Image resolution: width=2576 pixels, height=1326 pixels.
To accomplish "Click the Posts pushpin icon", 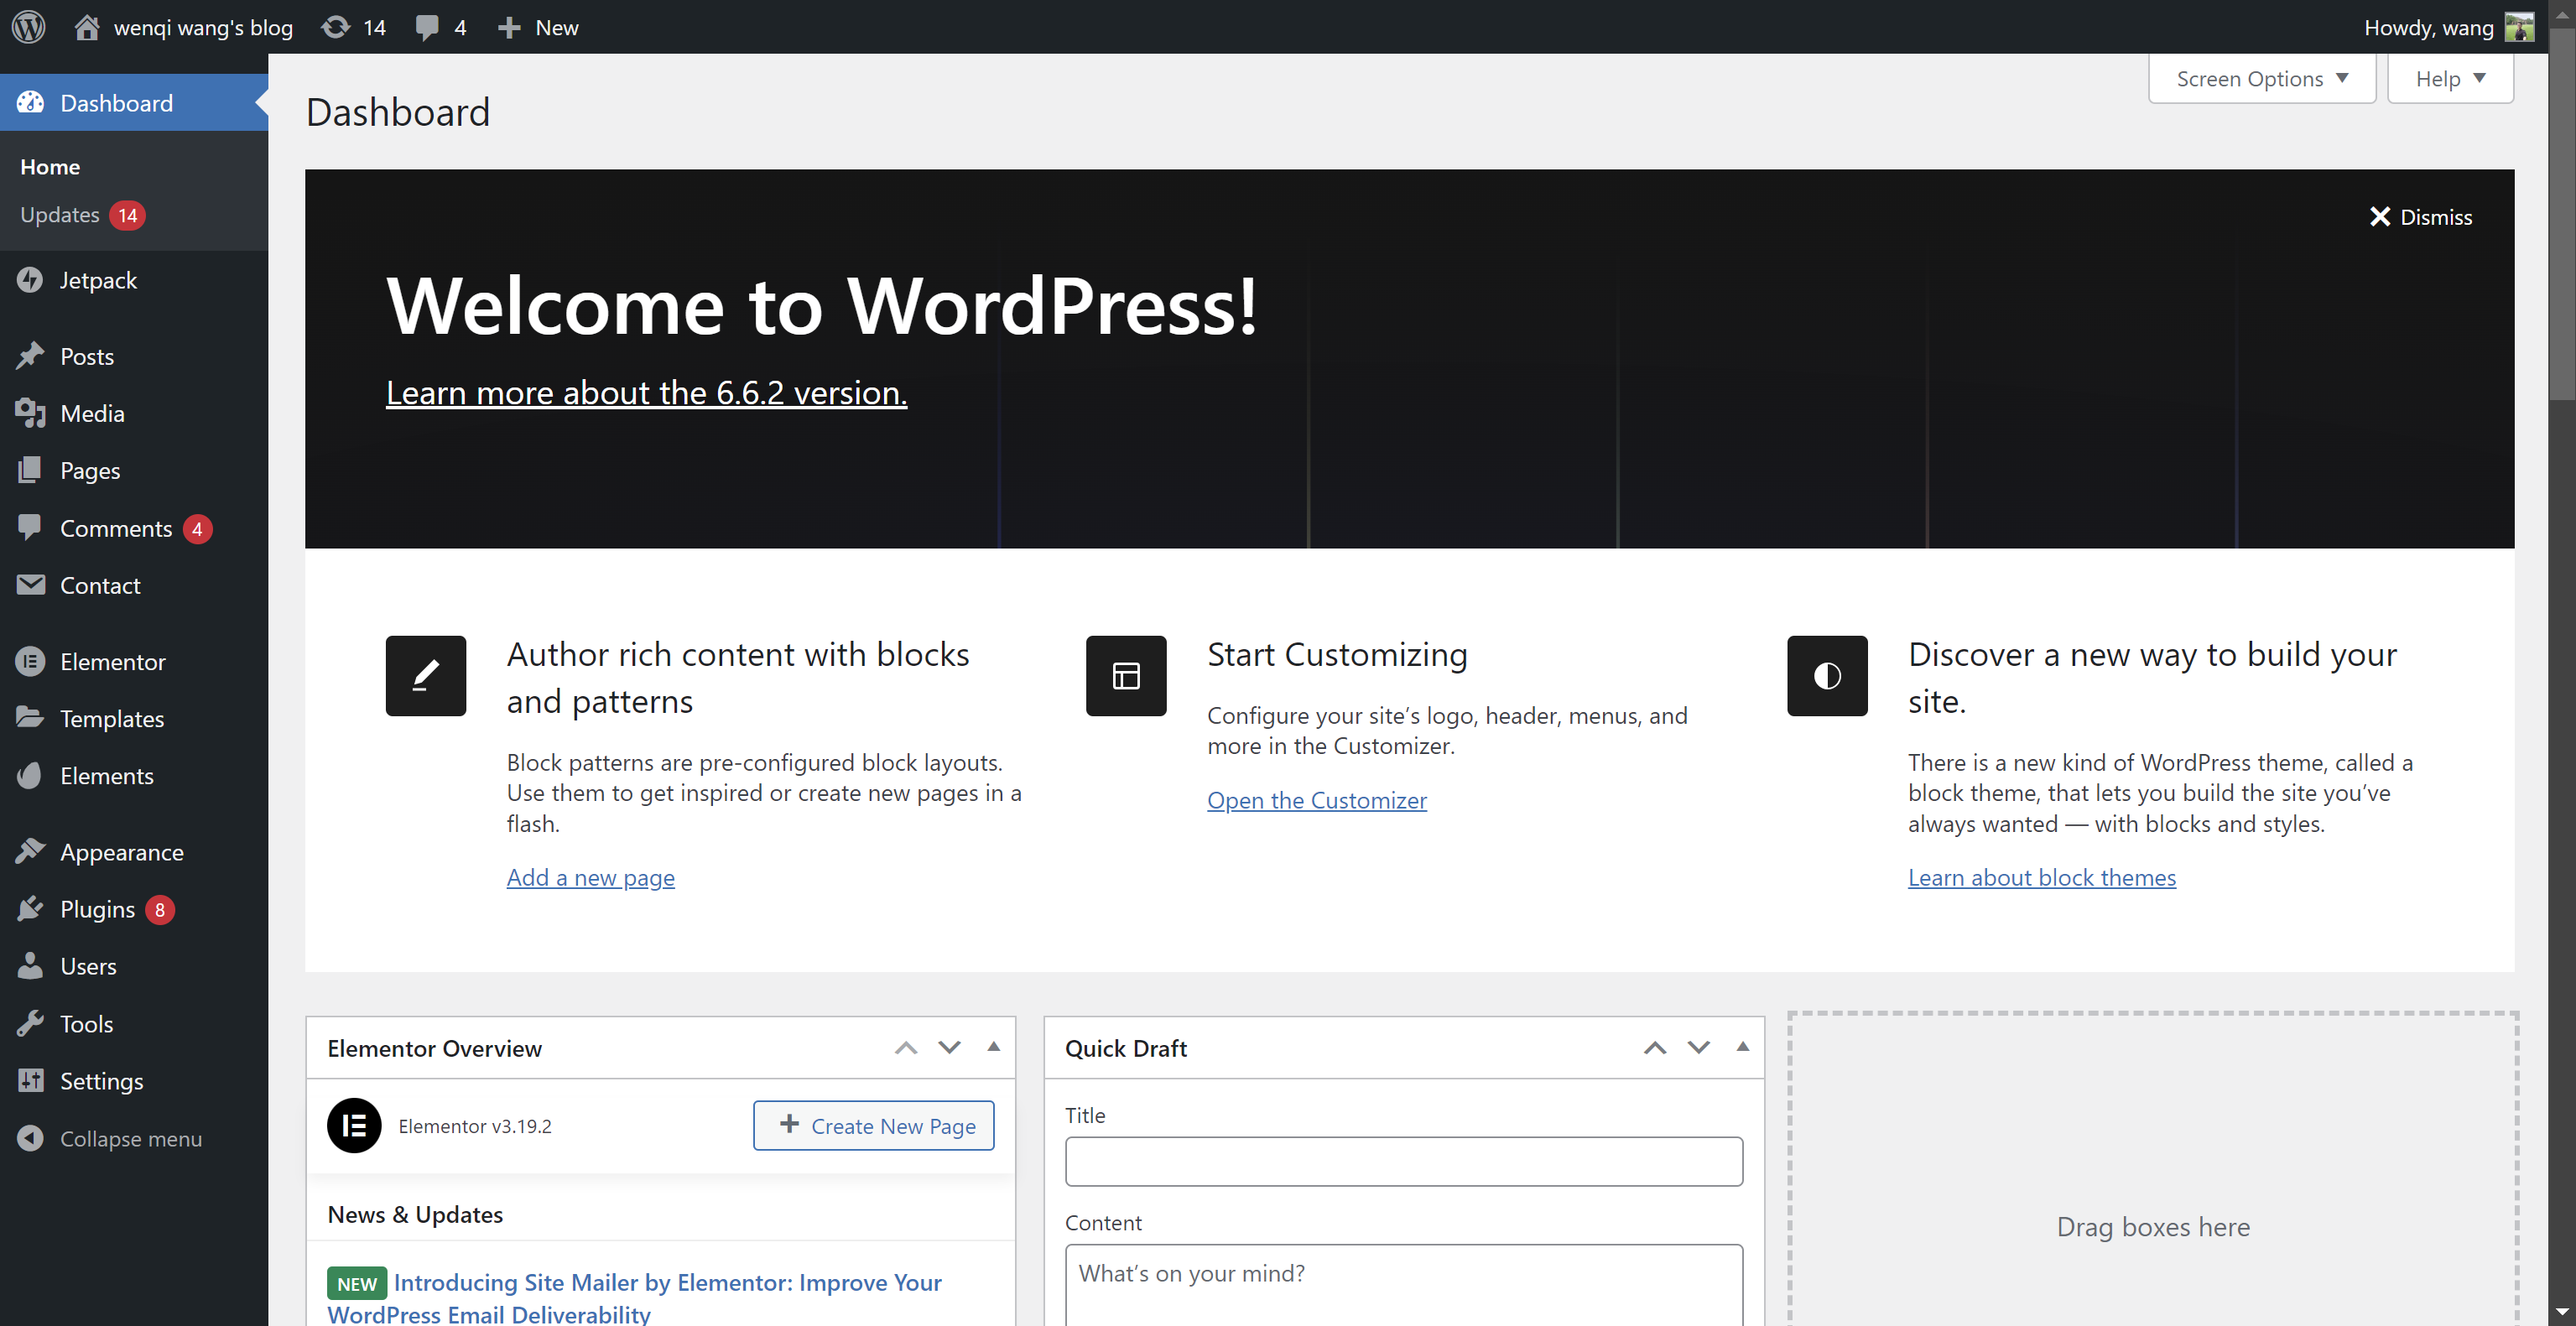I will (x=30, y=356).
